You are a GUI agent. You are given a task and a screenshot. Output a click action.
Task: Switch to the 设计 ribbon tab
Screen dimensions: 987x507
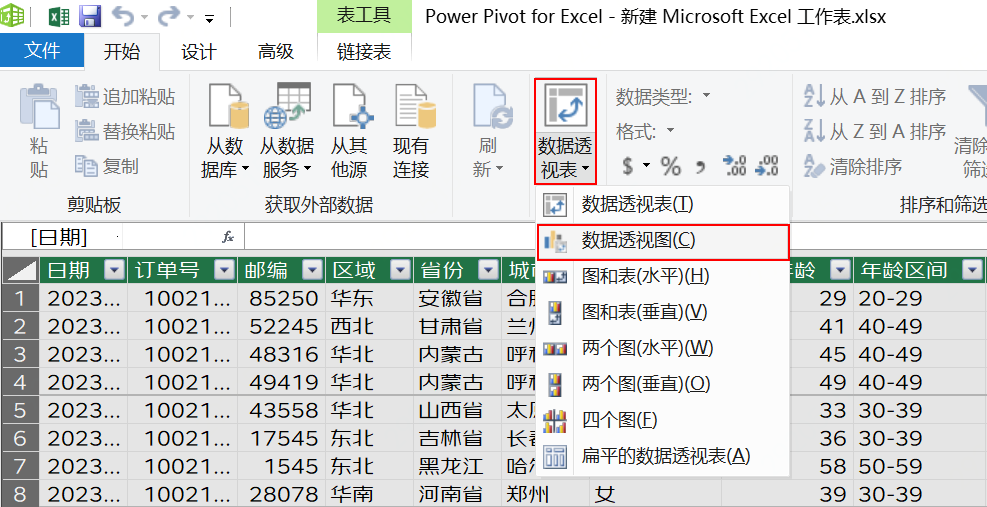[199, 52]
